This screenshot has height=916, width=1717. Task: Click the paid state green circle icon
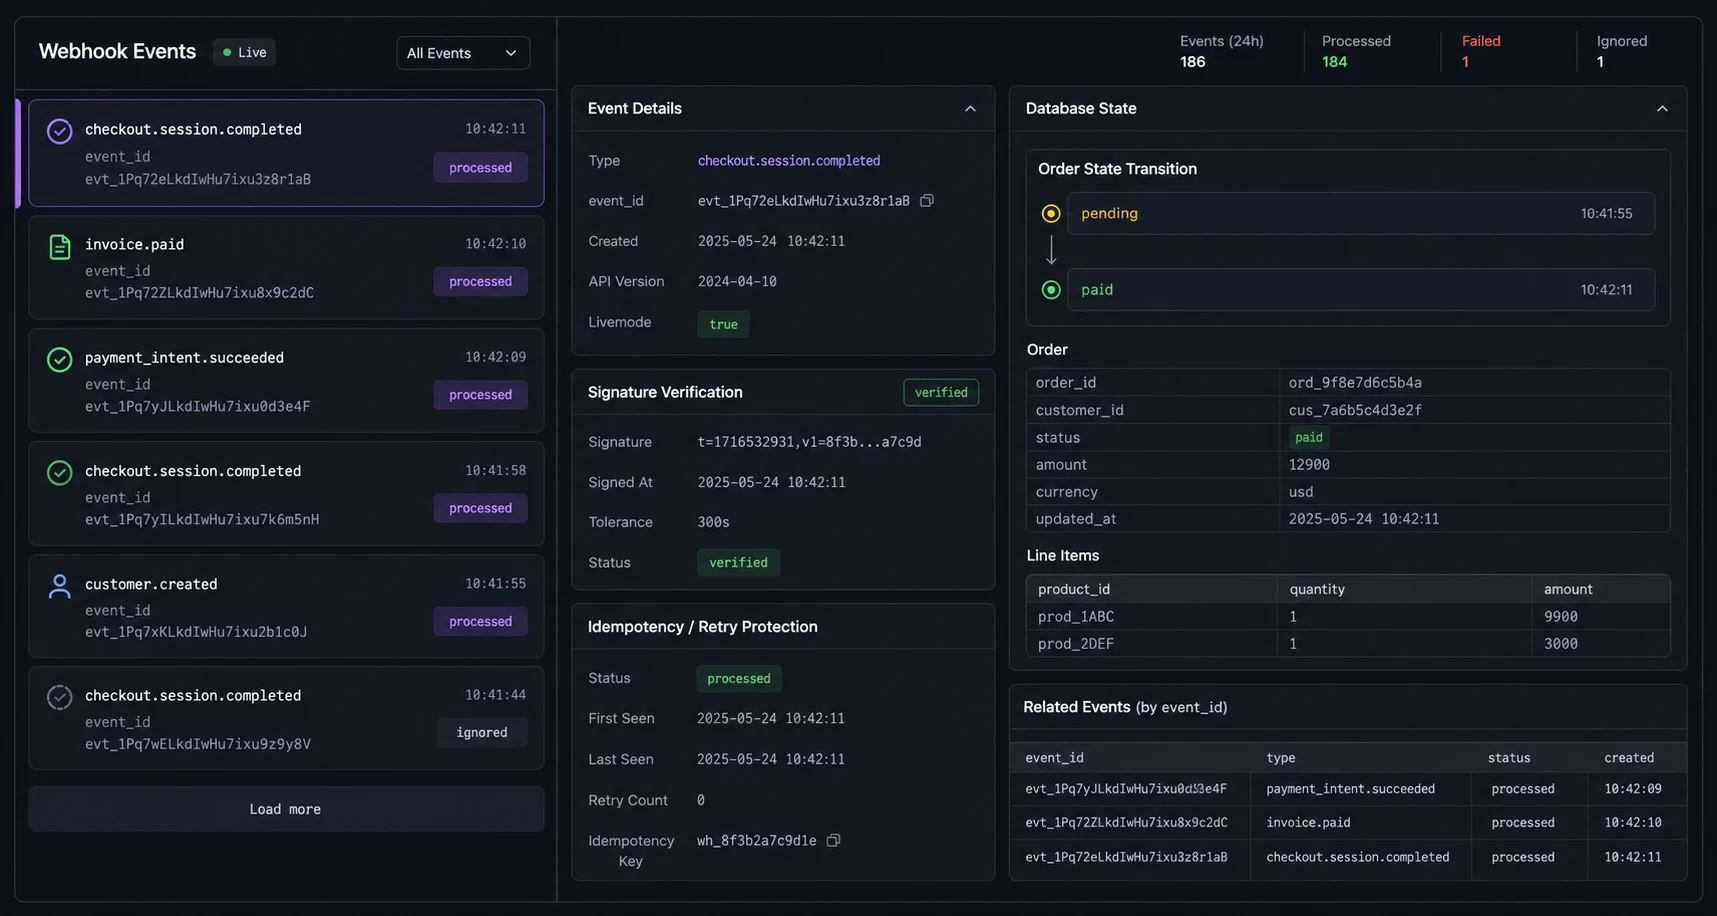pos(1050,290)
